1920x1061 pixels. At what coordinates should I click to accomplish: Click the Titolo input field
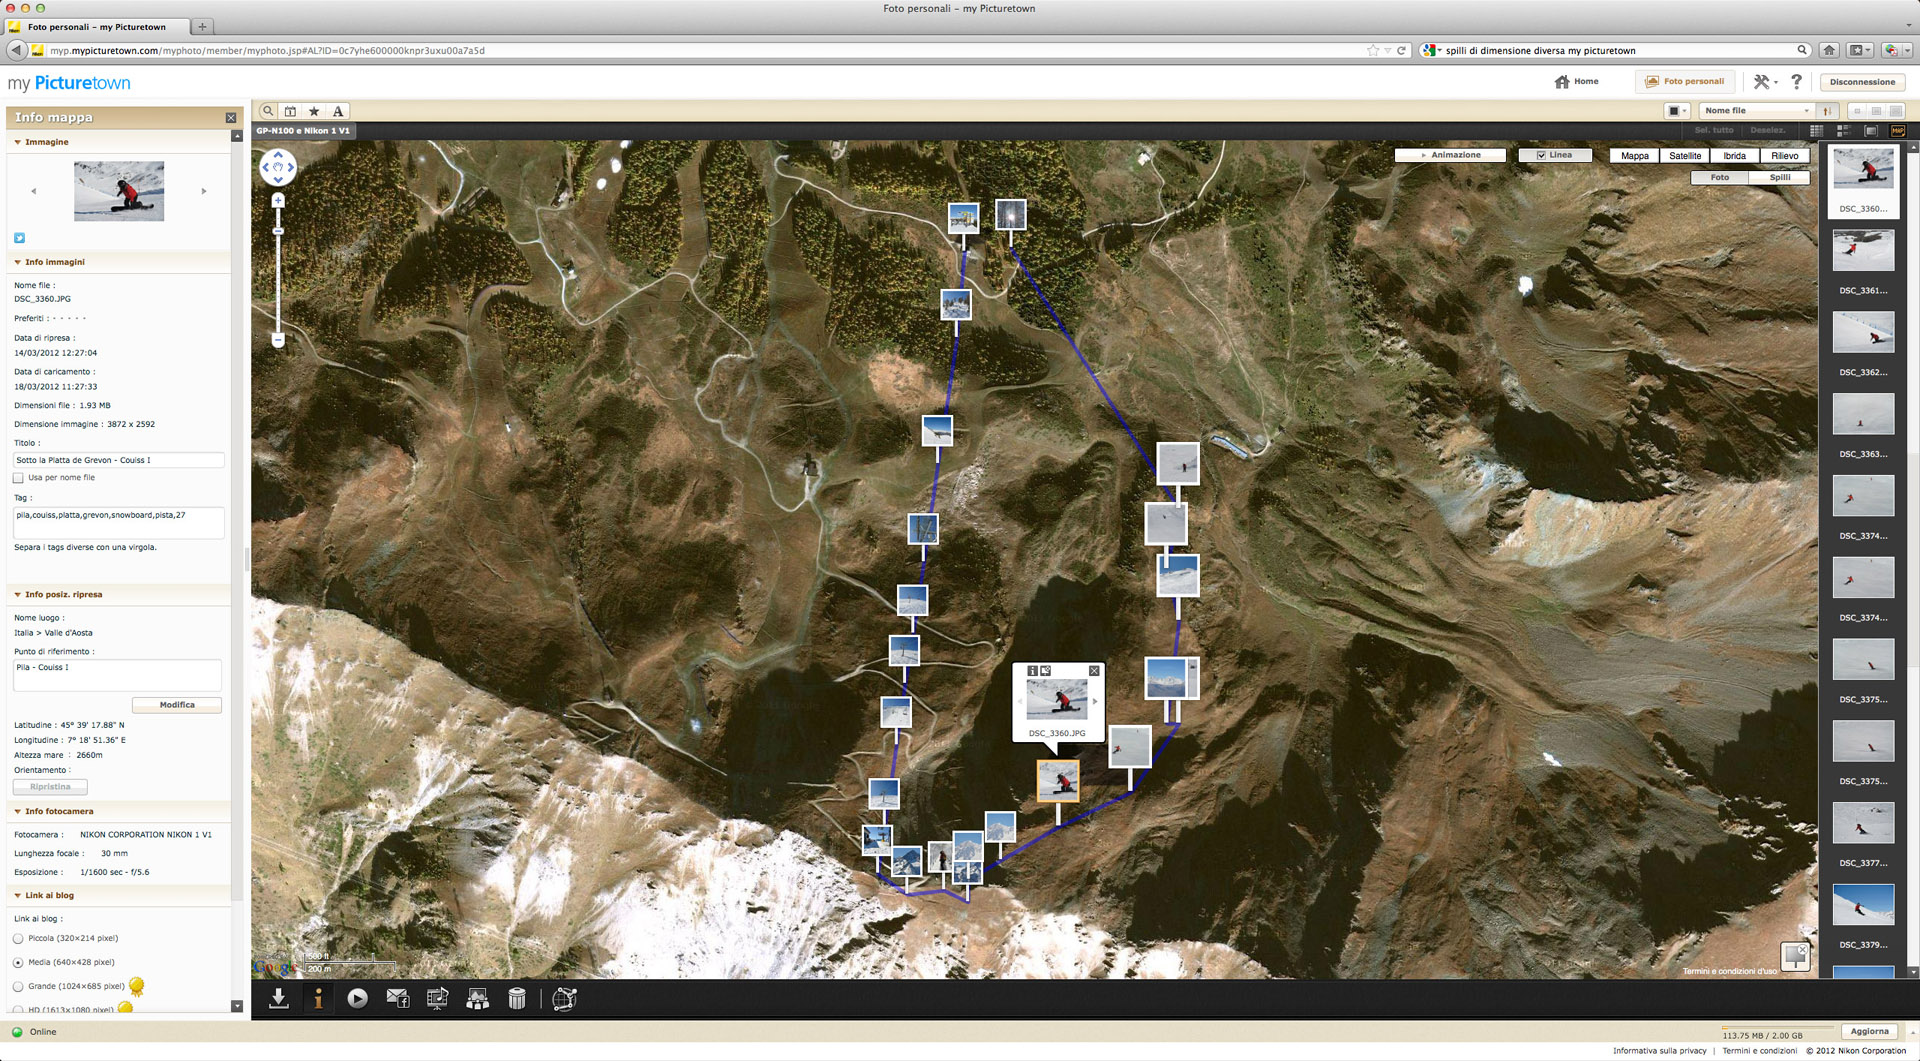coord(118,460)
